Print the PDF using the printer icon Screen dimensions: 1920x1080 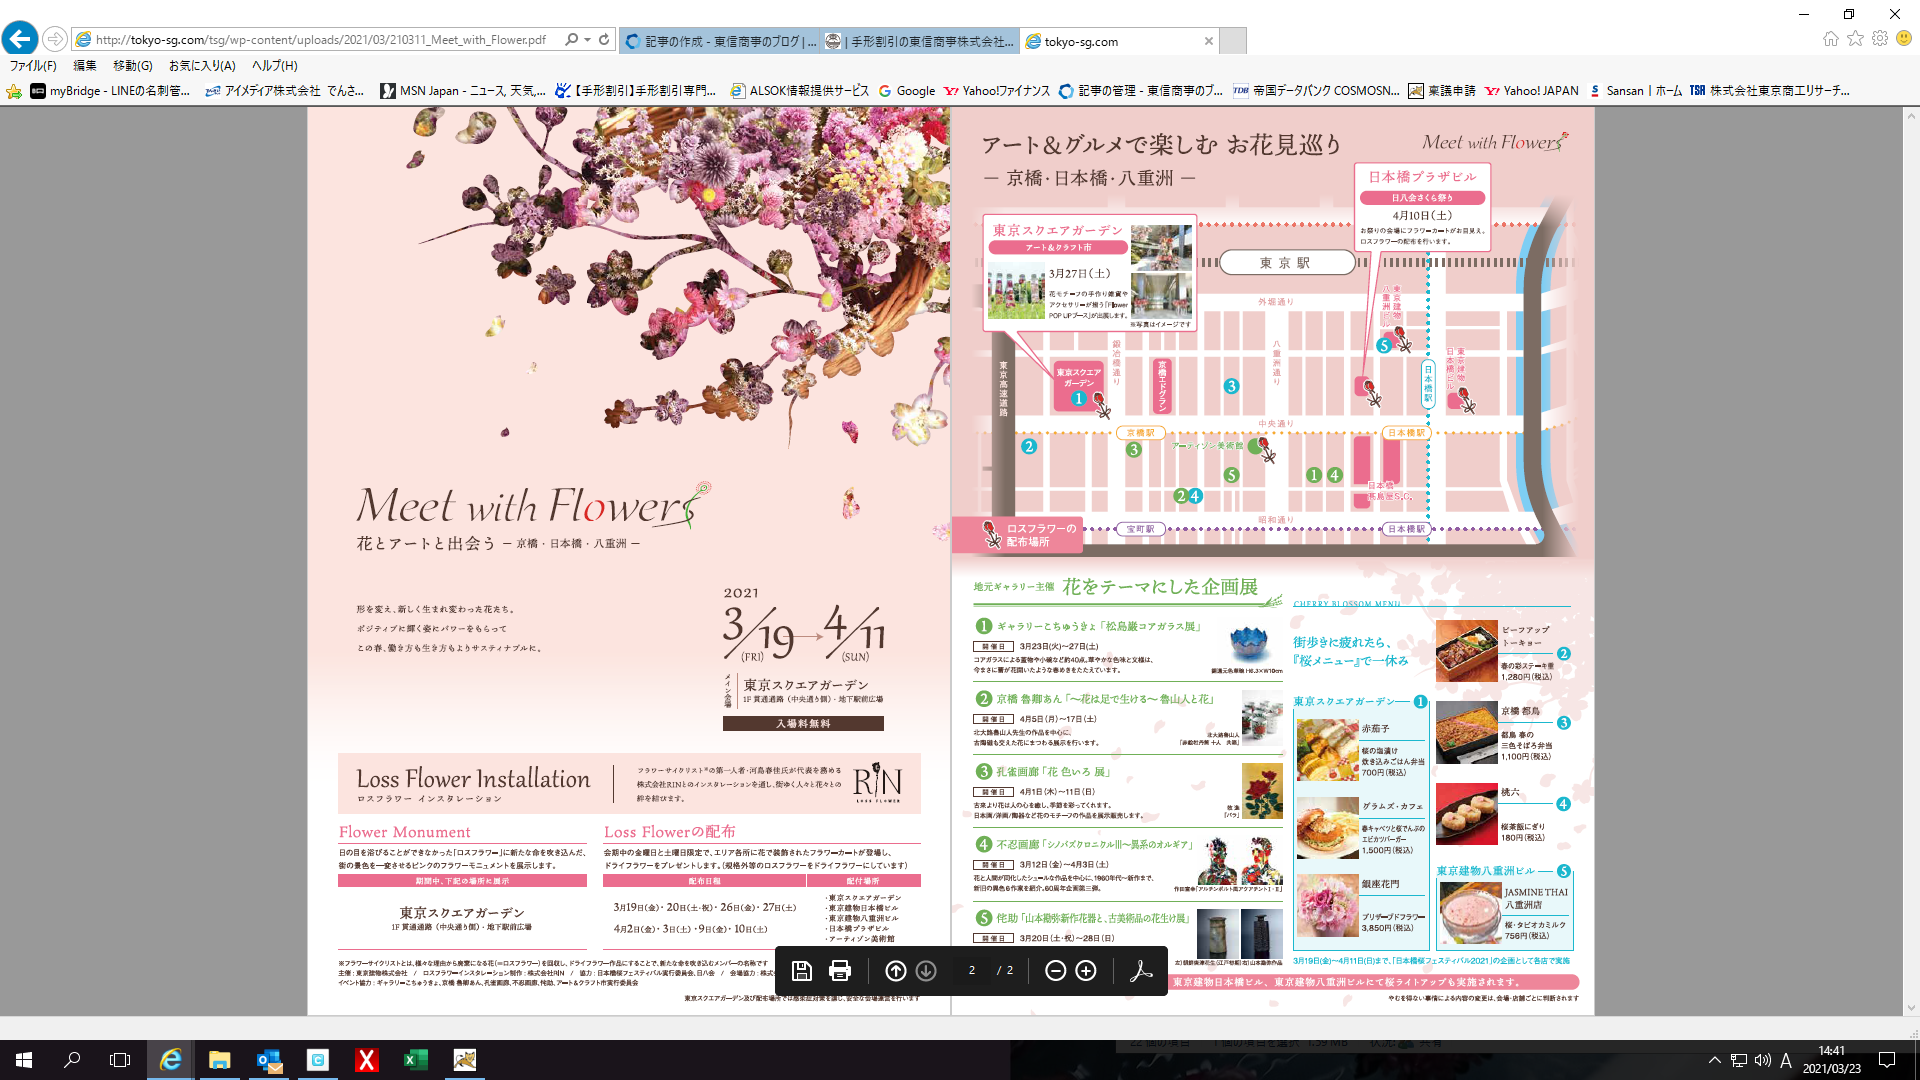point(840,970)
